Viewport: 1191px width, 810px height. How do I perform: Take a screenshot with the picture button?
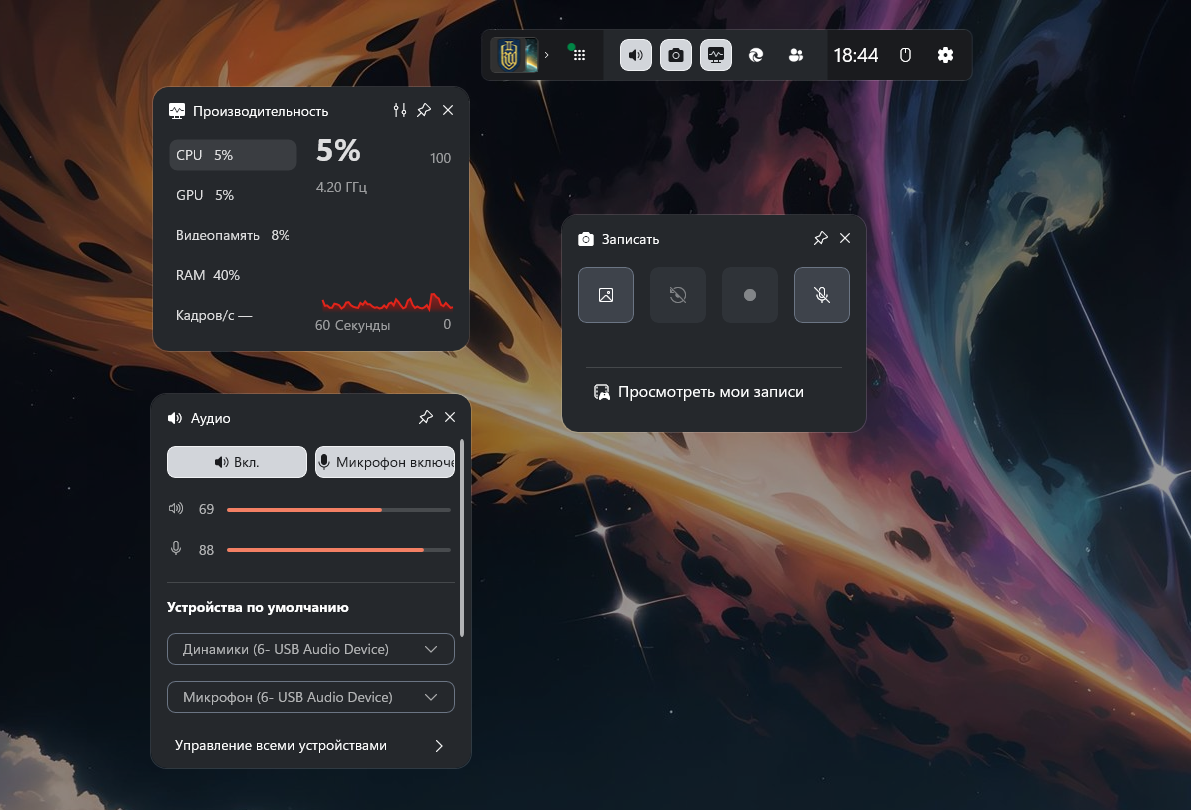click(x=605, y=295)
